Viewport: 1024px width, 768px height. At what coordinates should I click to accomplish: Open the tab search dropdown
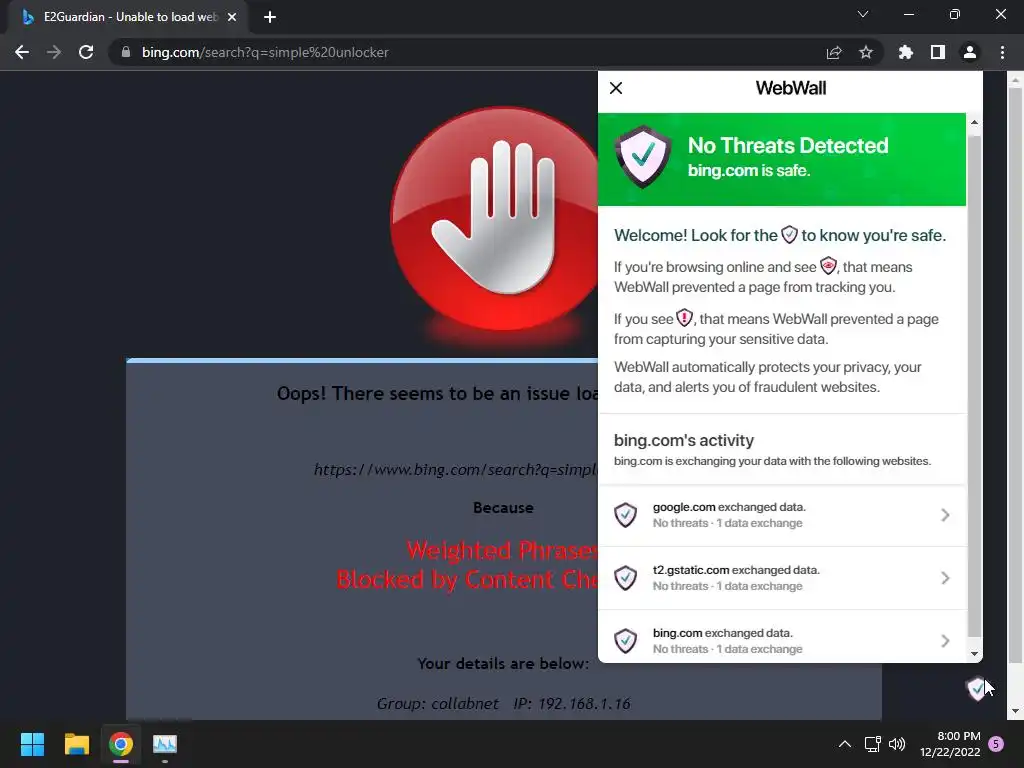863,14
